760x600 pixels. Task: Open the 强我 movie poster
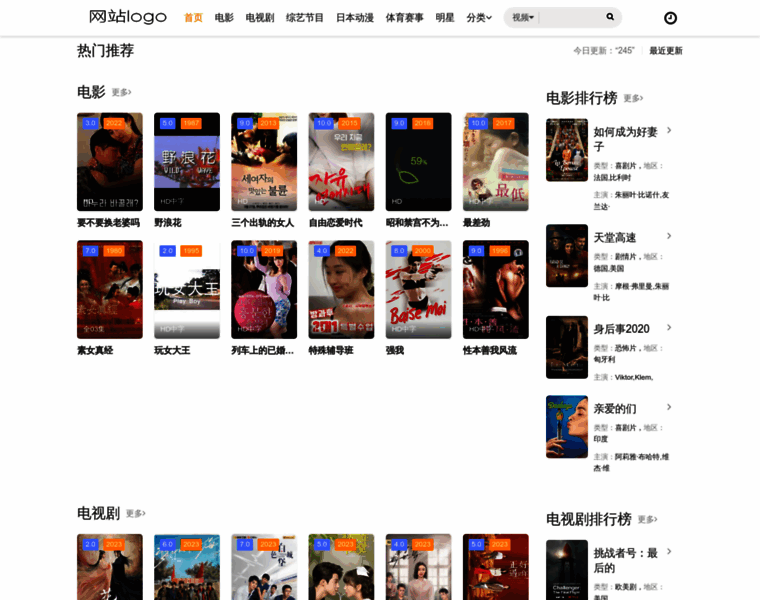click(x=418, y=289)
